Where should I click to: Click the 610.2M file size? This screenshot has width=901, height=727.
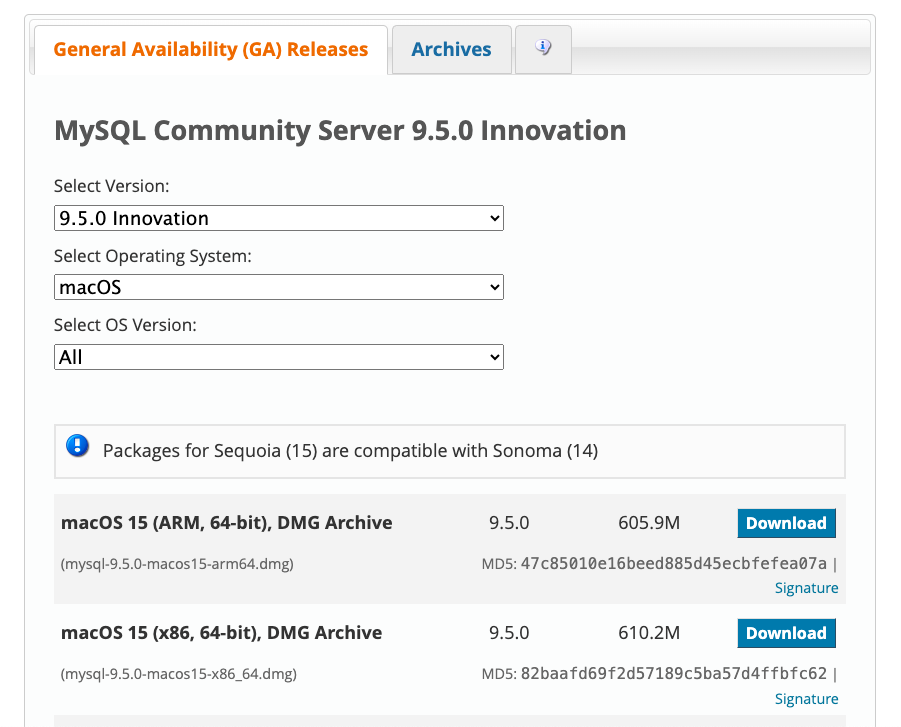click(649, 633)
